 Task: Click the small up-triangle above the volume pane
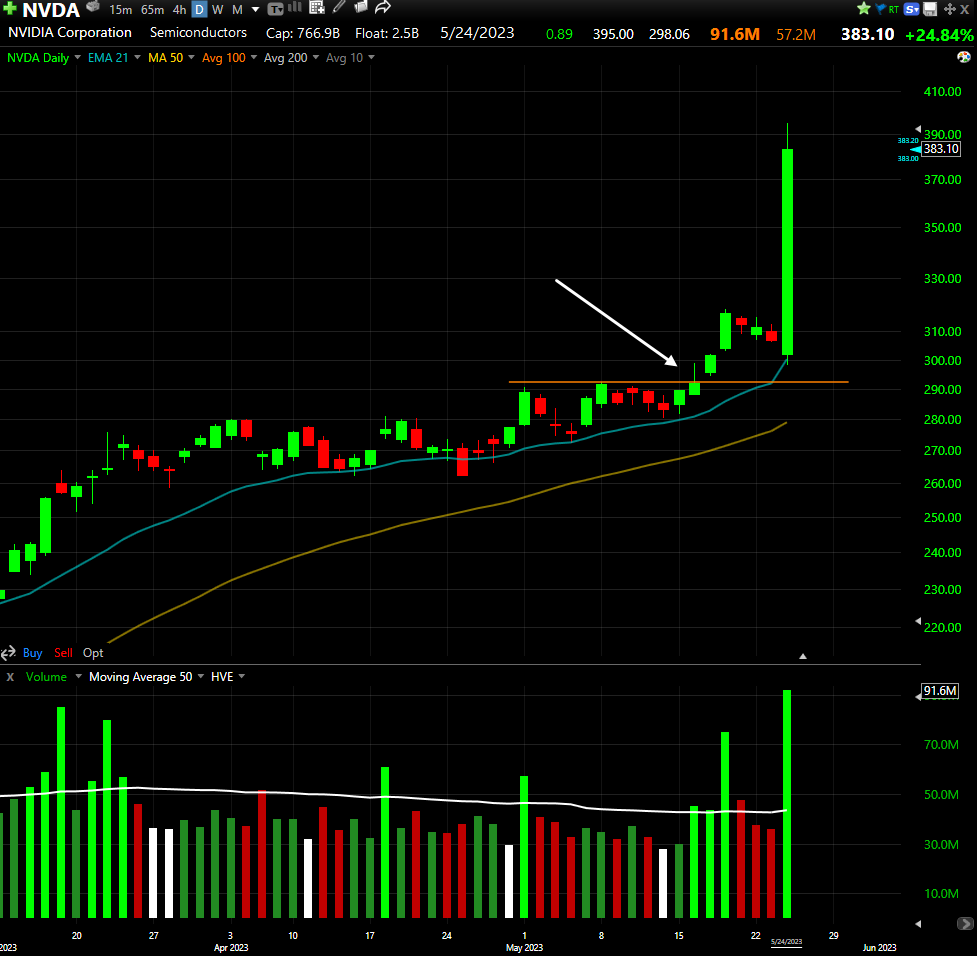pyautogui.click(x=803, y=656)
